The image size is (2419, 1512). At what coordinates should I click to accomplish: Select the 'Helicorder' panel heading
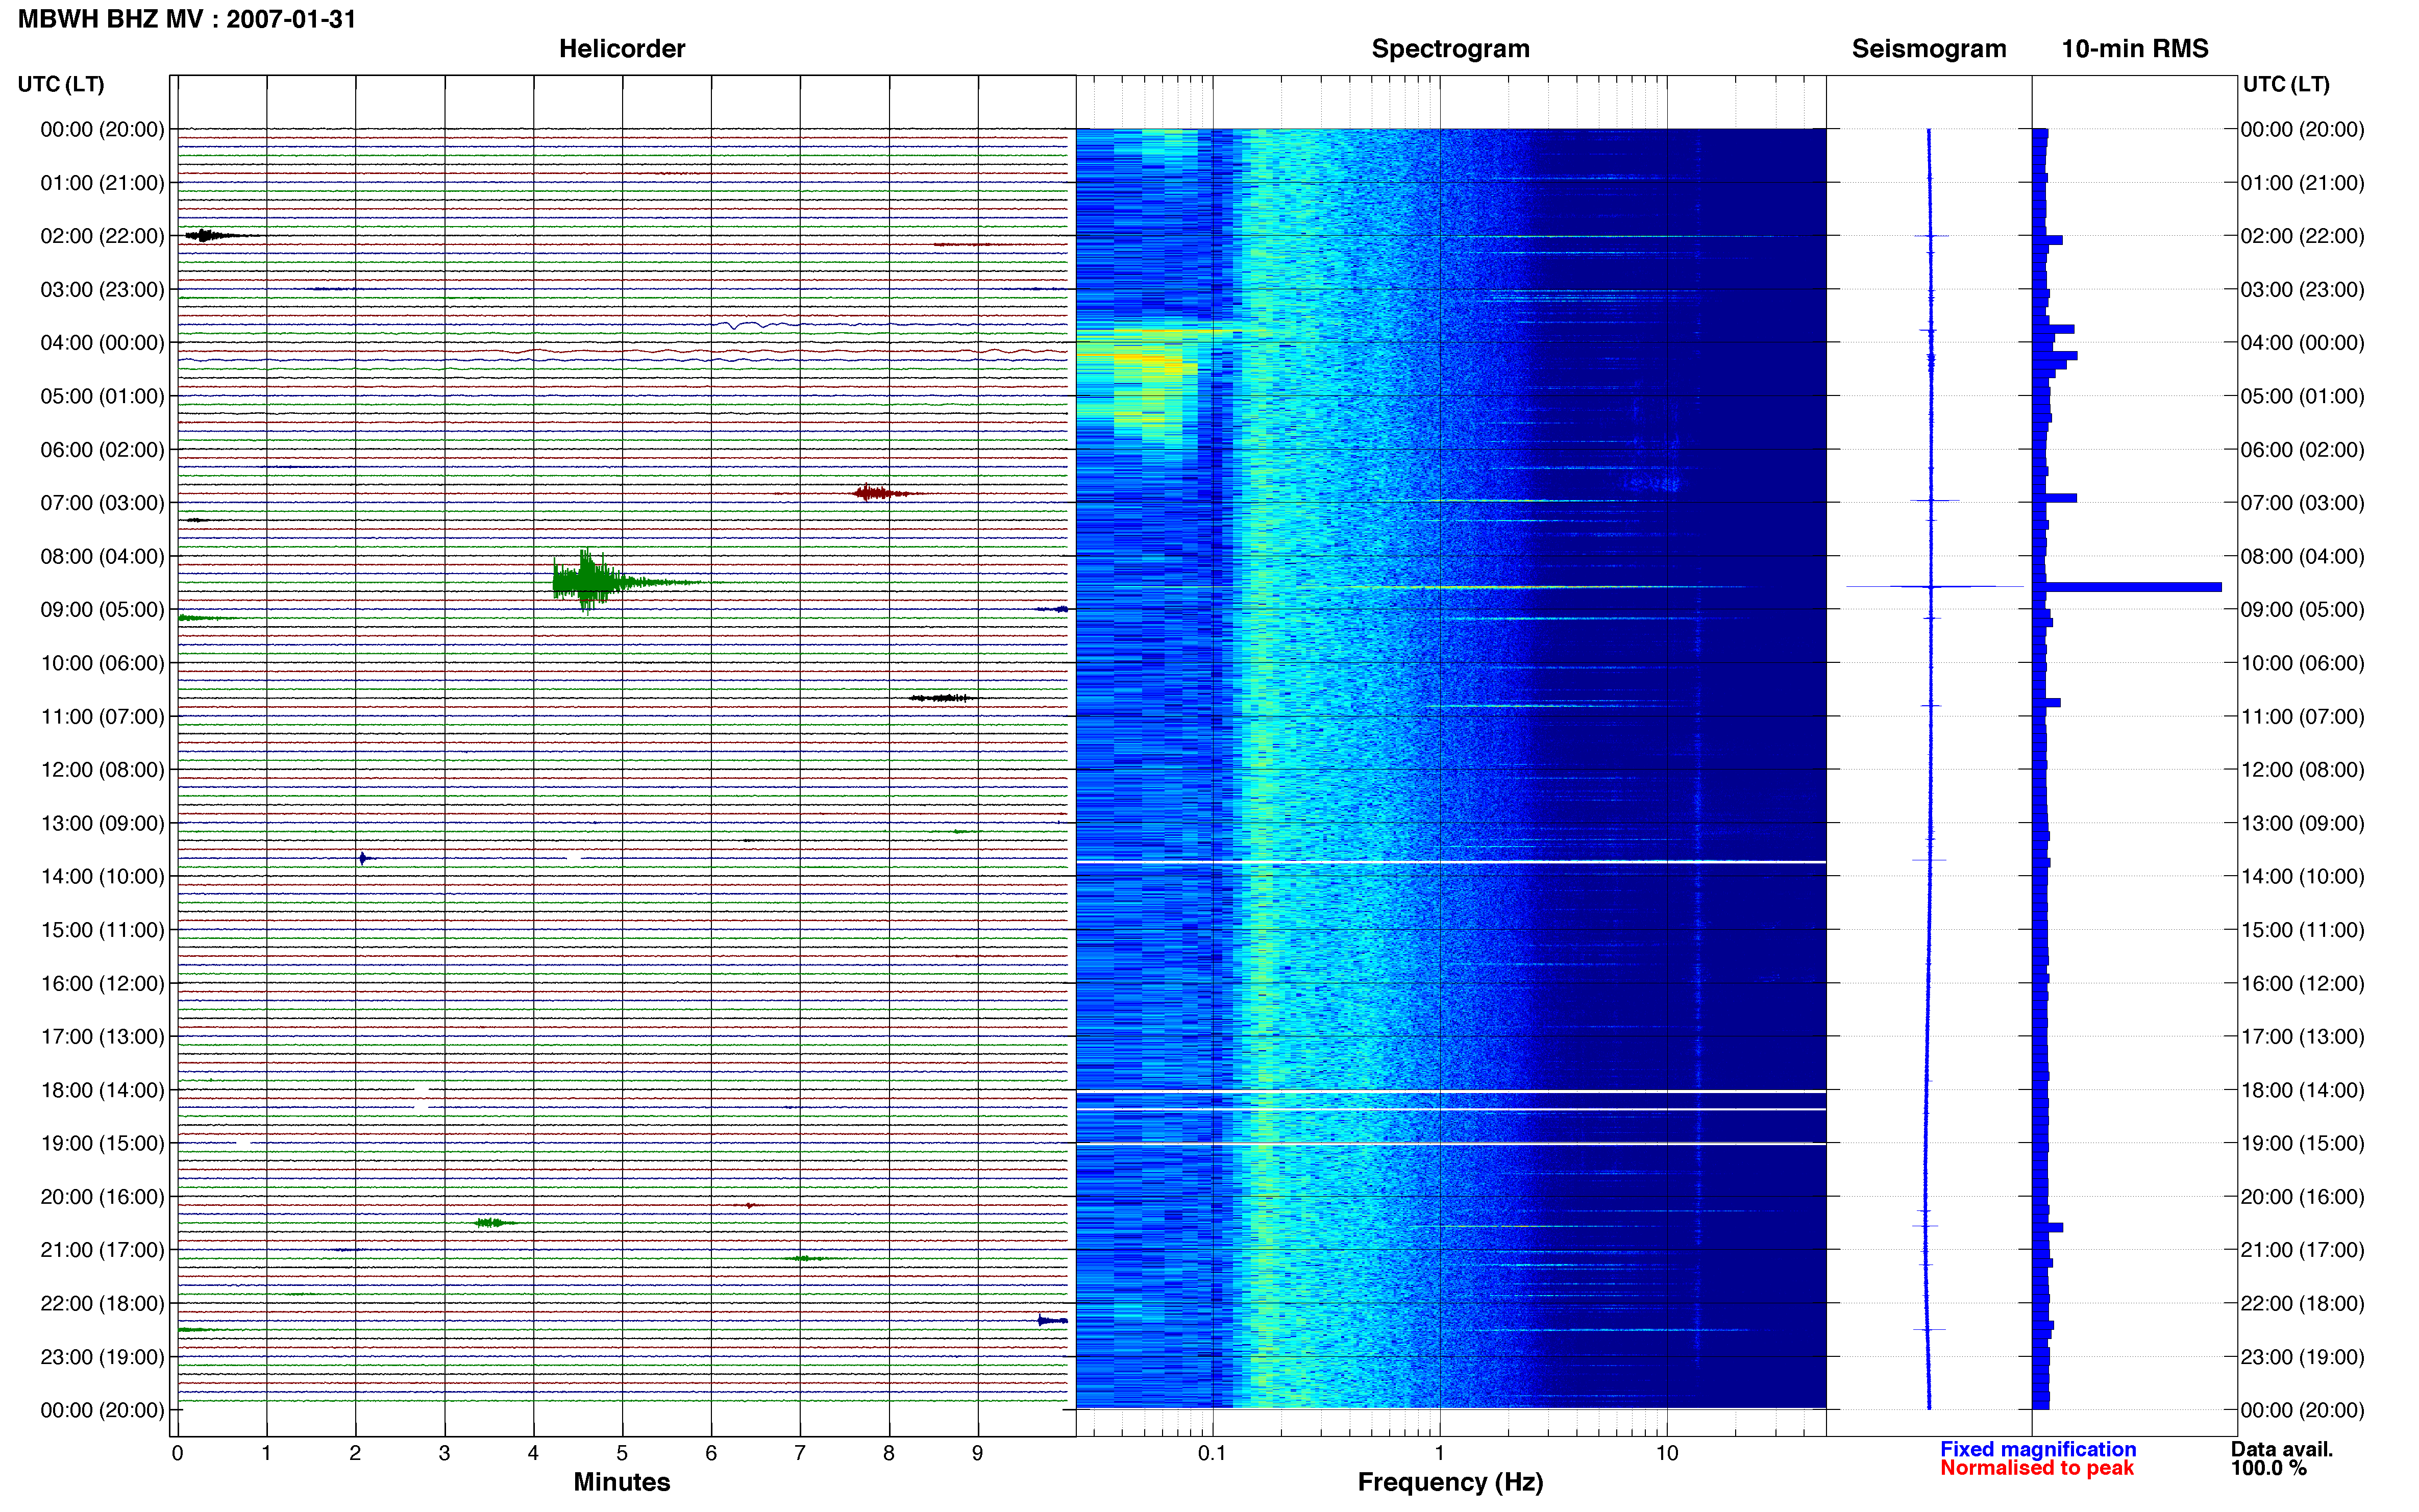(621, 49)
